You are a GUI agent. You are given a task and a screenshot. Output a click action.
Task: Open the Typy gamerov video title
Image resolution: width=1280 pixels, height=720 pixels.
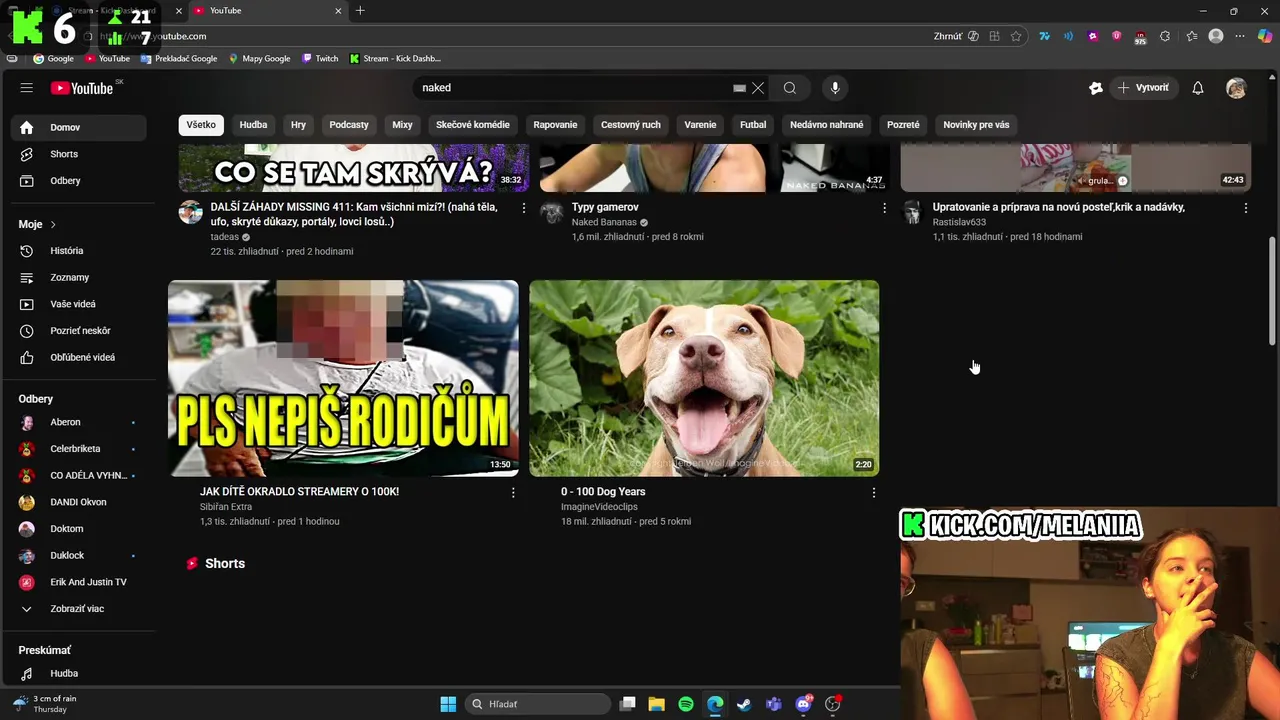coord(605,207)
